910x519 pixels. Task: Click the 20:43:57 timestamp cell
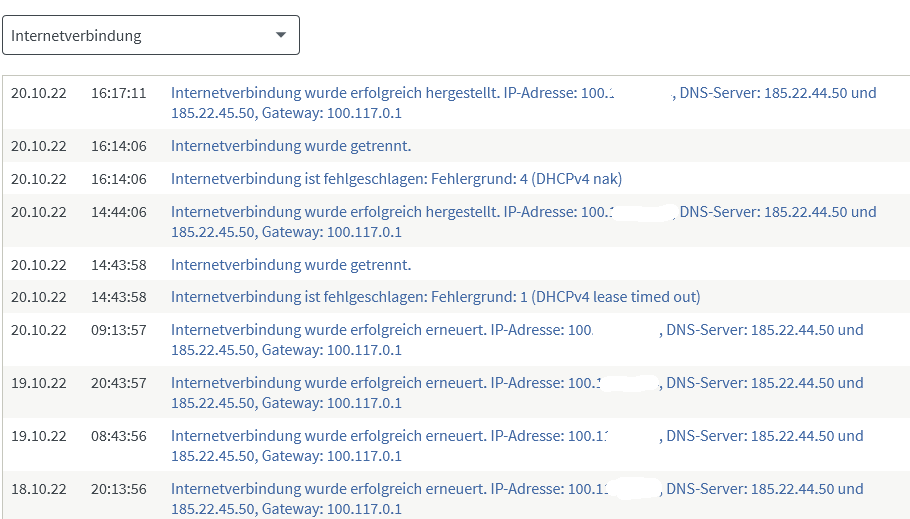point(118,383)
